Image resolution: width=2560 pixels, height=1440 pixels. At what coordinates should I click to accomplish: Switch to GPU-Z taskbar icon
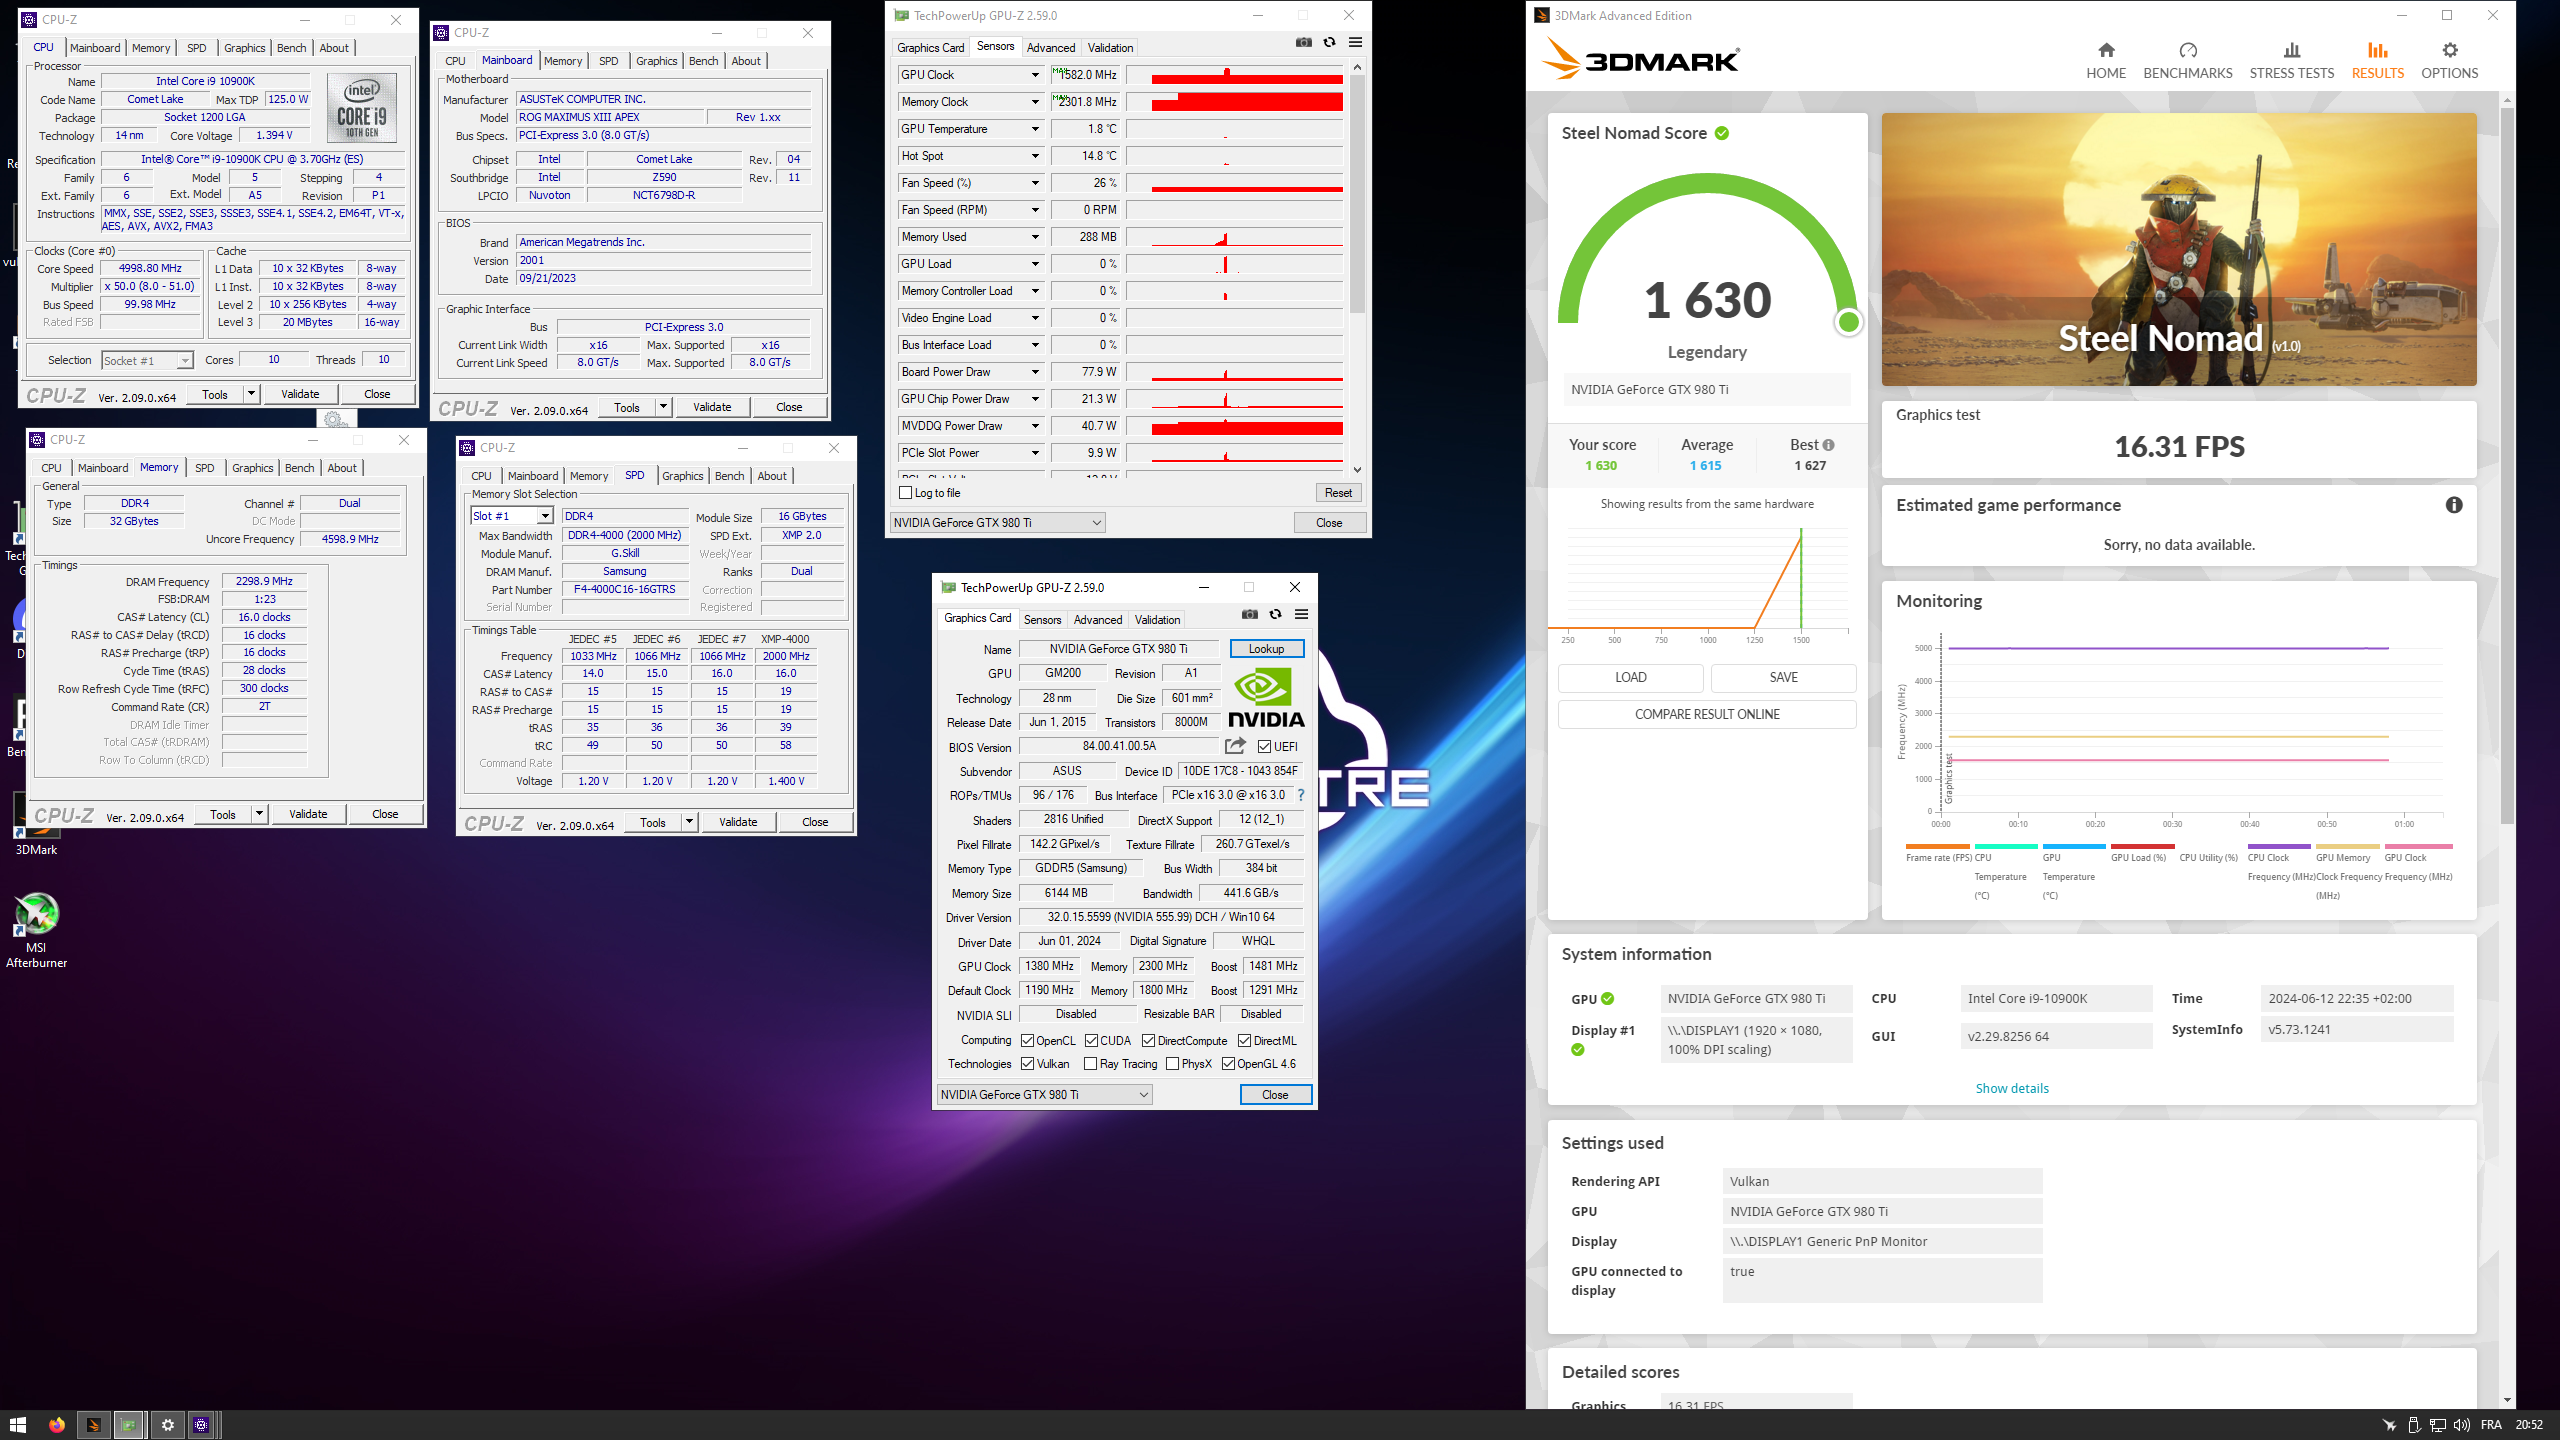tap(128, 1425)
